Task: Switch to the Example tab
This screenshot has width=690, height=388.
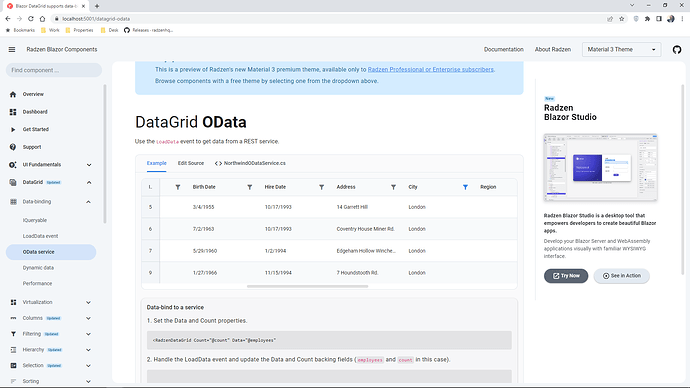Action: click(157, 163)
